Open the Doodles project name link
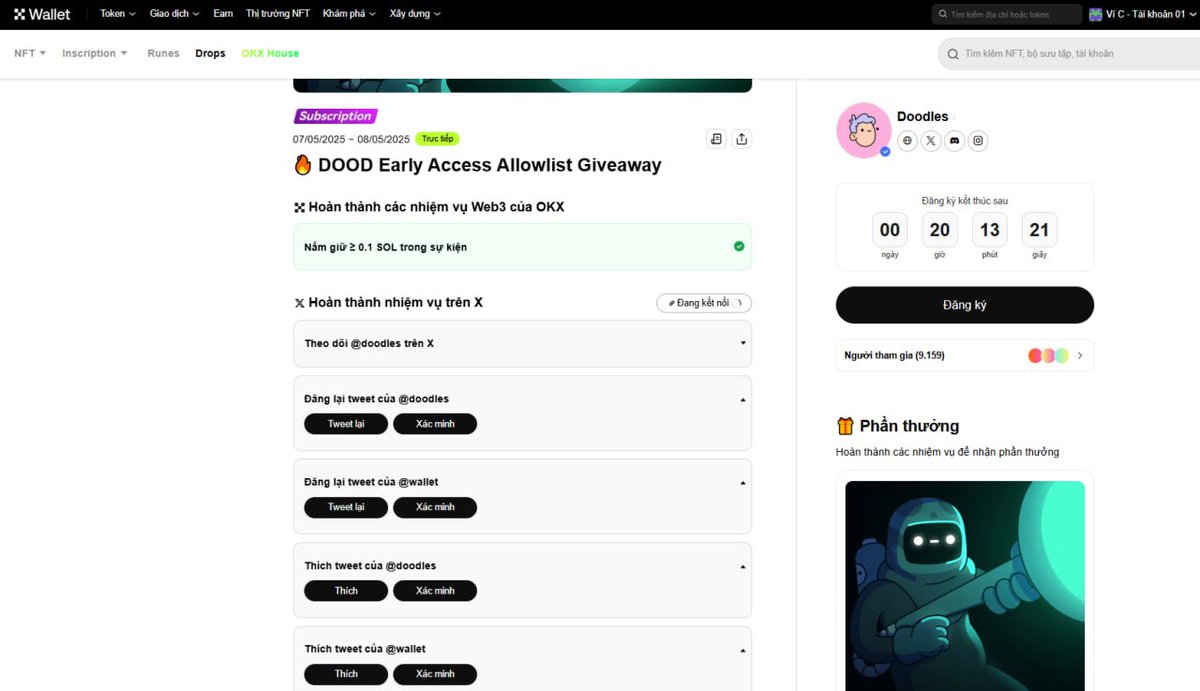This screenshot has width=1200, height=691. click(922, 117)
